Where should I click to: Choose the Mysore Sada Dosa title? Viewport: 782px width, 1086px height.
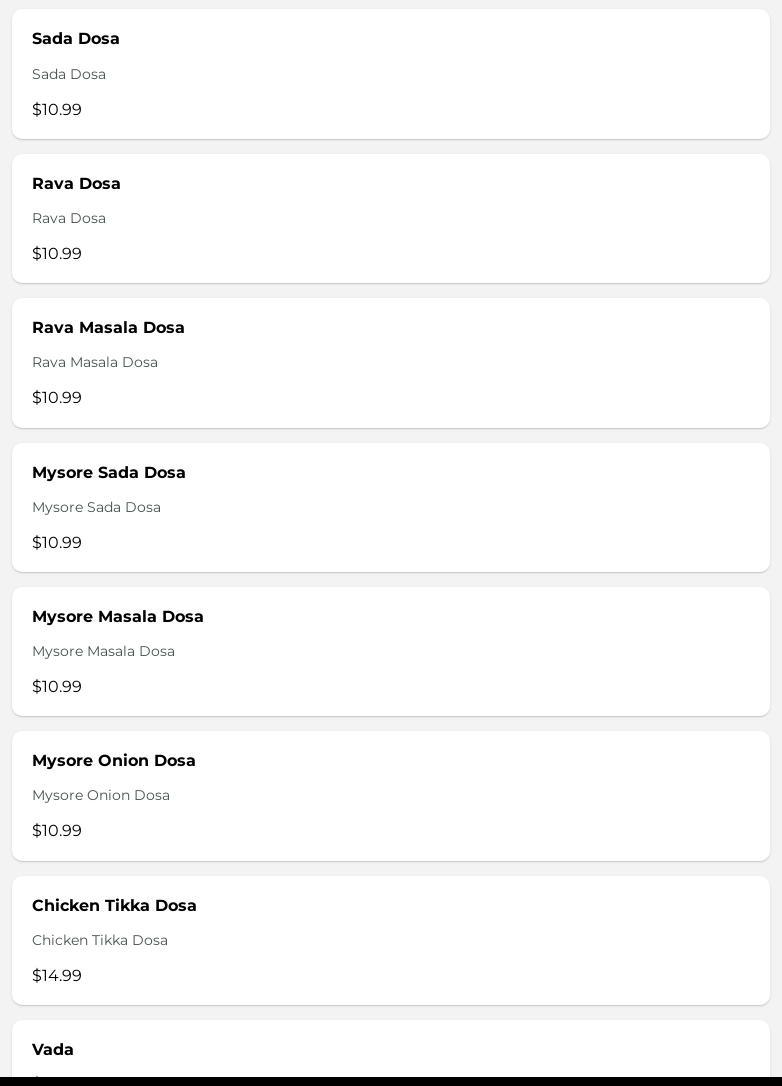pos(109,473)
